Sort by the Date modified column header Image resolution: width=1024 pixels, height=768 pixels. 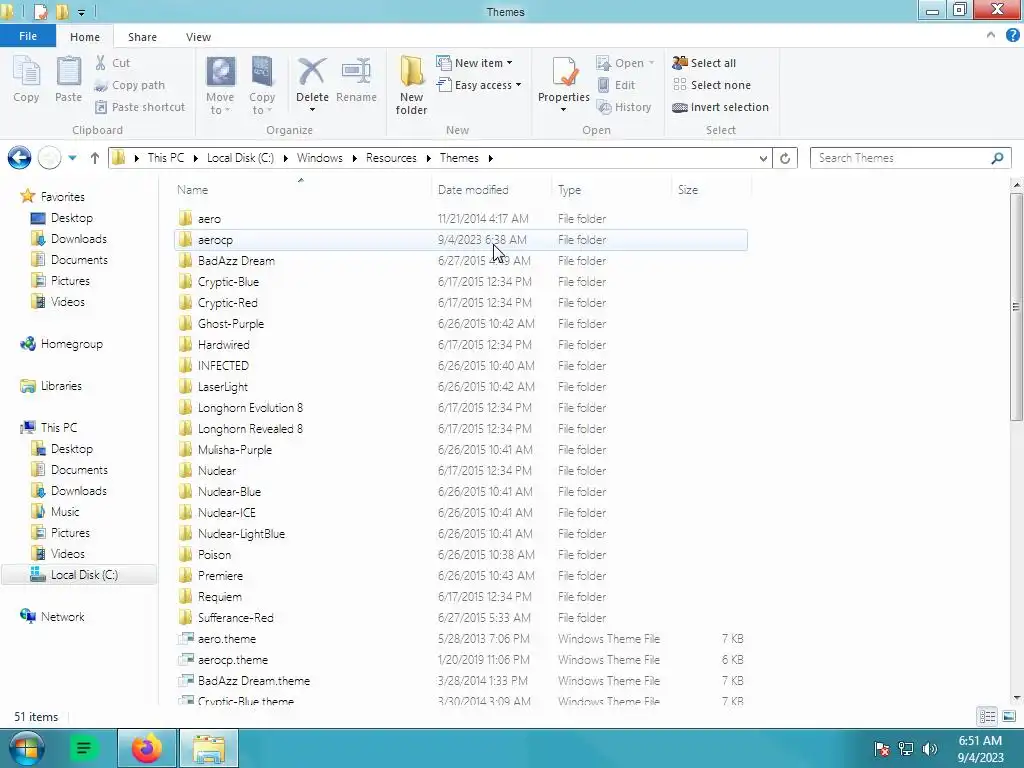[x=491, y=189]
